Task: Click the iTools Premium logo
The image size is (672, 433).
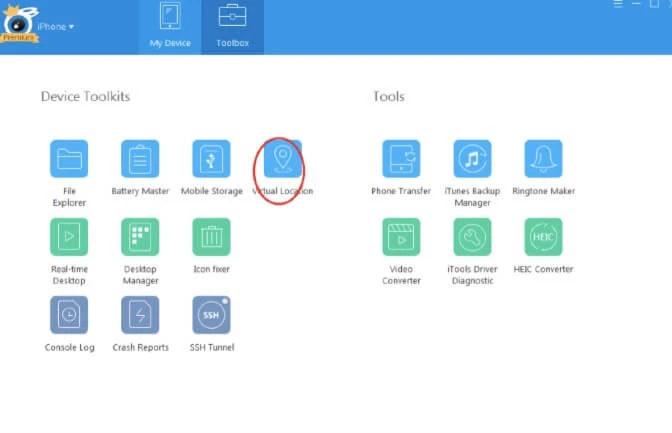Action: coord(19,24)
